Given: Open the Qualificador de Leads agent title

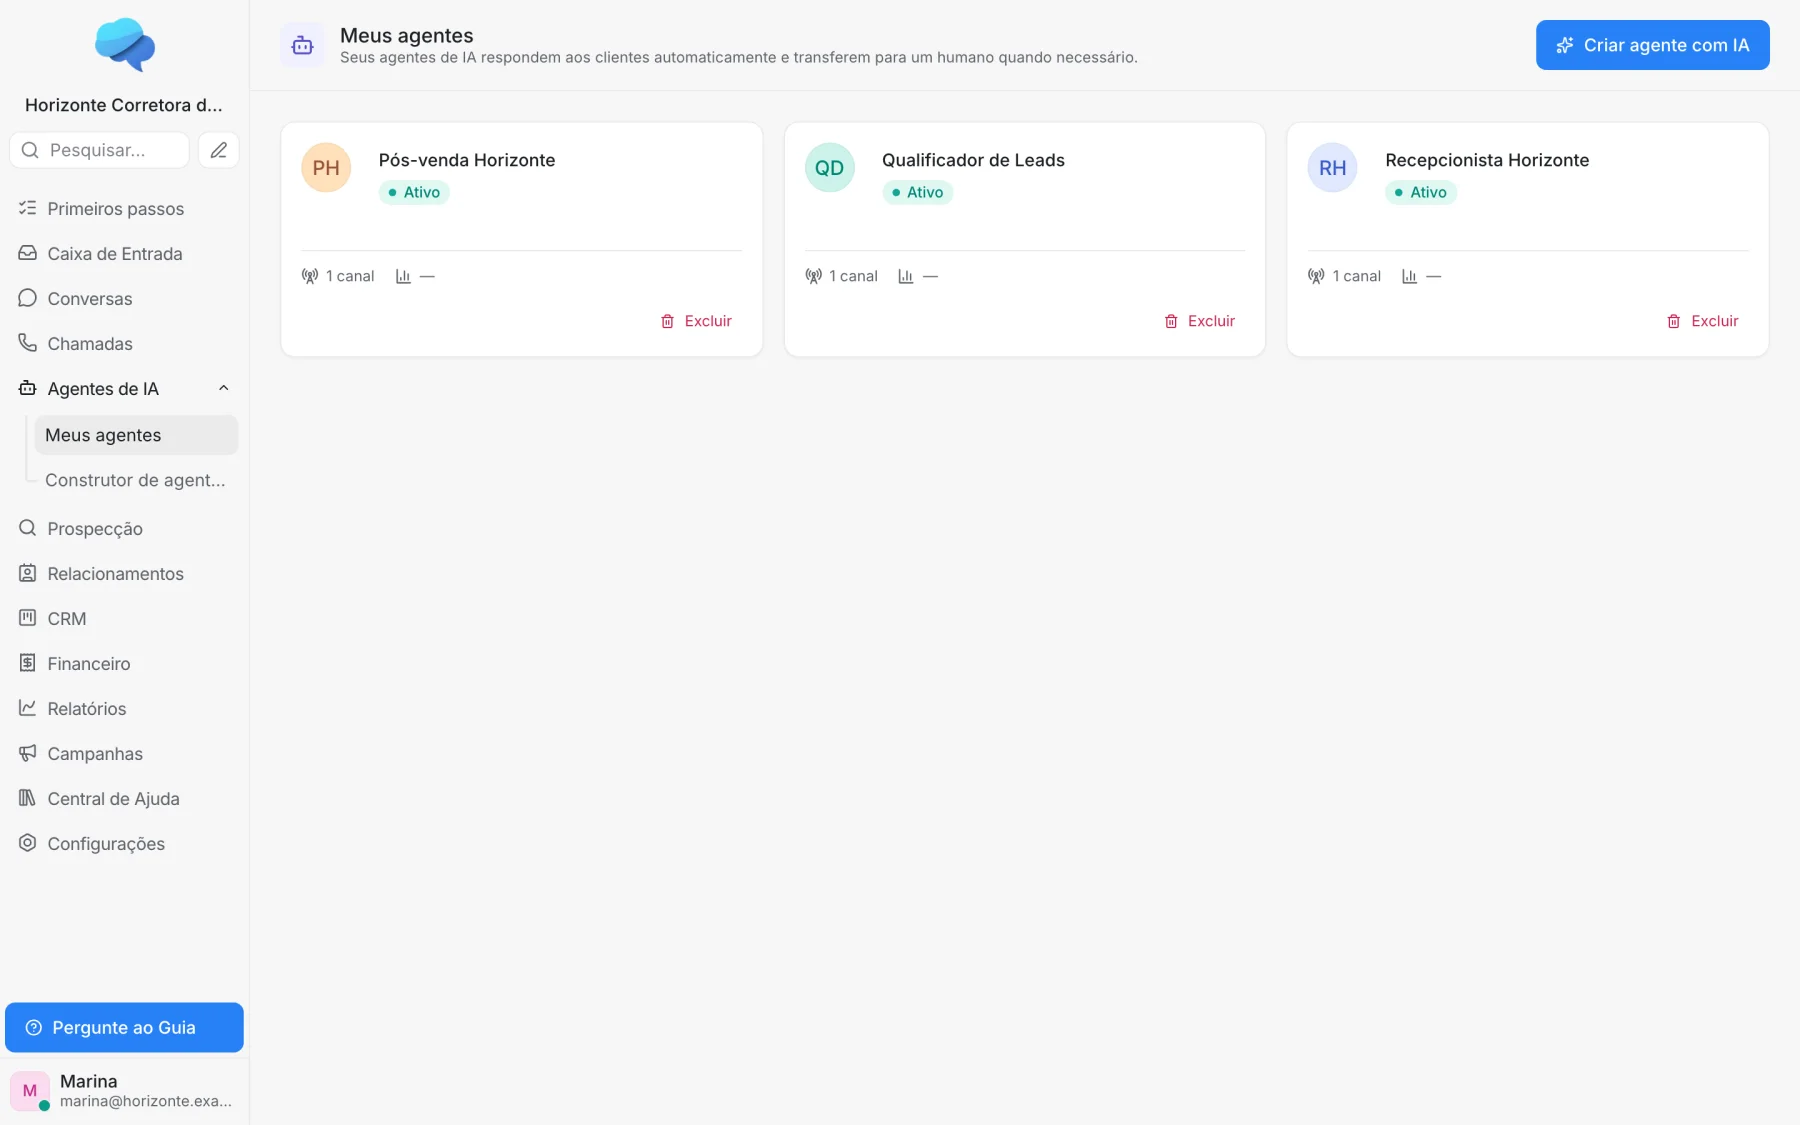Looking at the screenshot, I should pyautogui.click(x=973, y=160).
